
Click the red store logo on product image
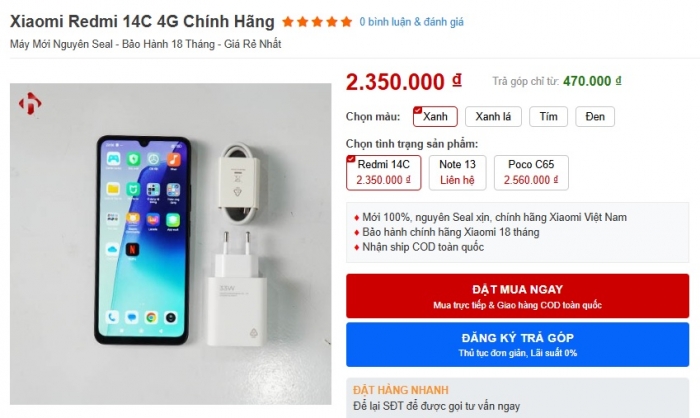[x=30, y=104]
